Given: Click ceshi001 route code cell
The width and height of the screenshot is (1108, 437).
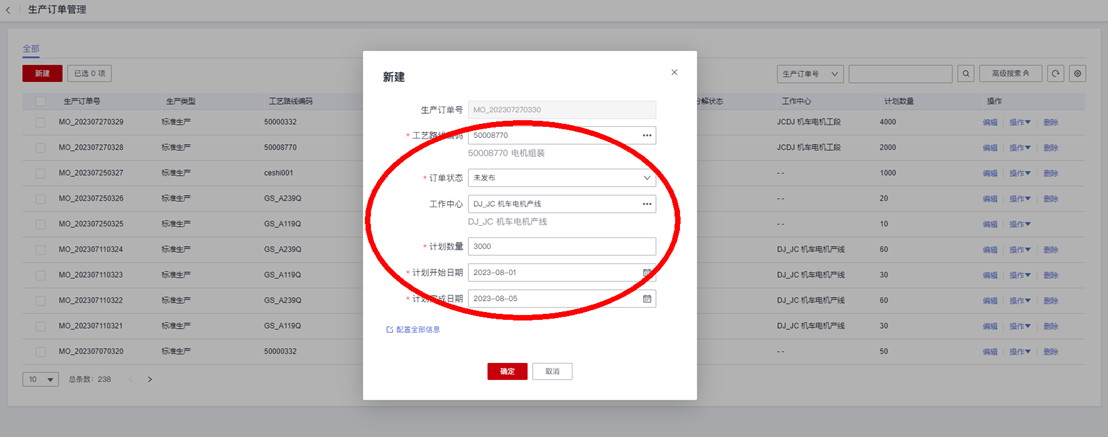Looking at the screenshot, I should (x=278, y=173).
